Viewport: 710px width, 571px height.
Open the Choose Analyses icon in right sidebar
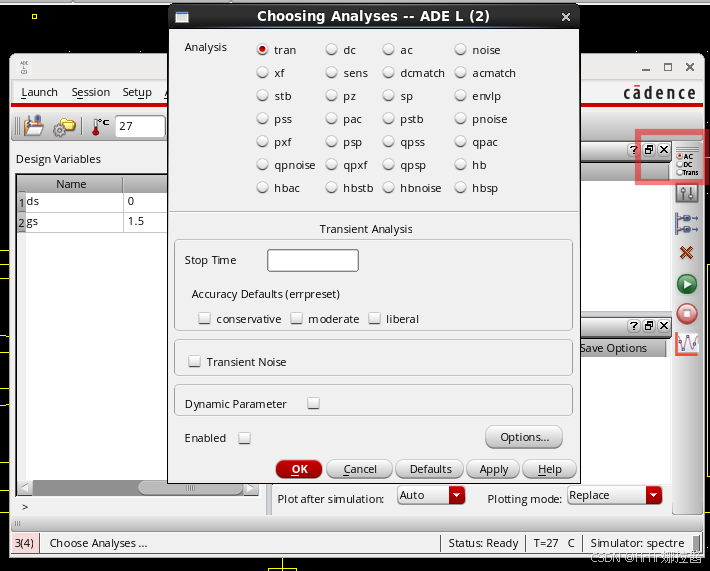(x=687, y=164)
